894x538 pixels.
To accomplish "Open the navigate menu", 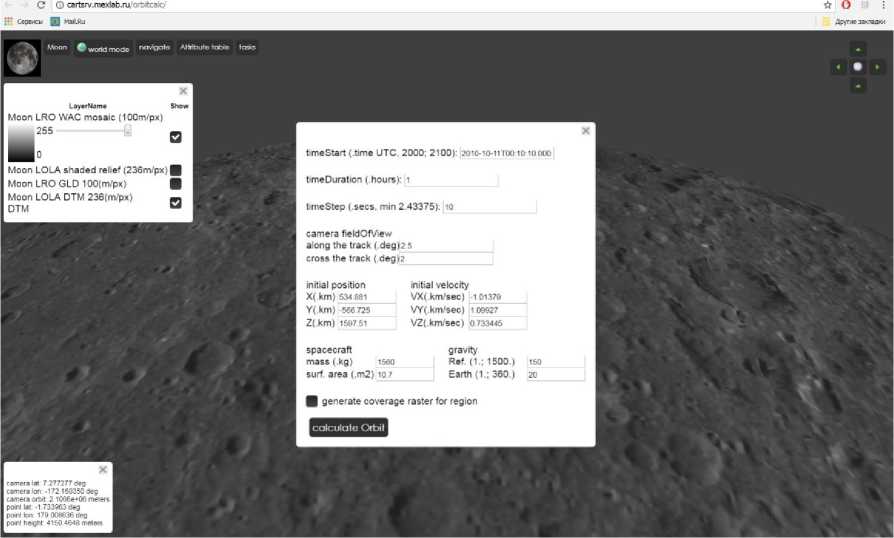I will click(155, 47).
